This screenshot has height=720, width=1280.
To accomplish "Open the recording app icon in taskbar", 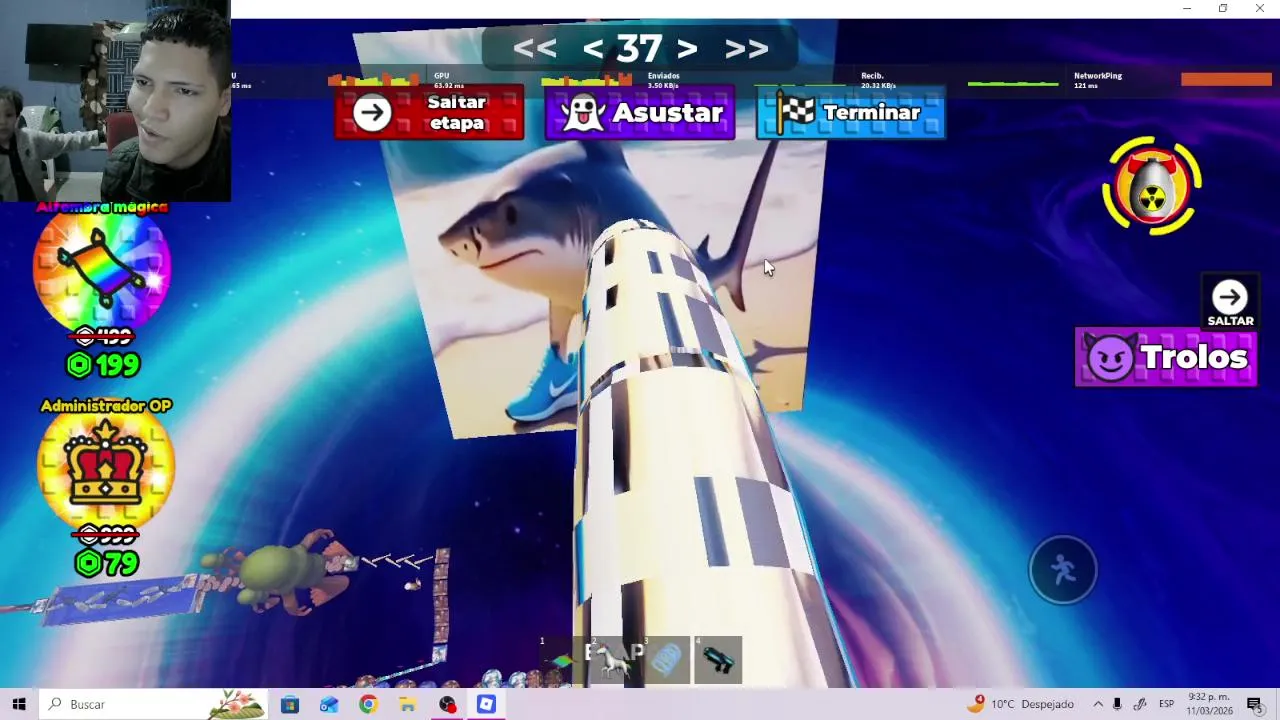I will (447, 704).
